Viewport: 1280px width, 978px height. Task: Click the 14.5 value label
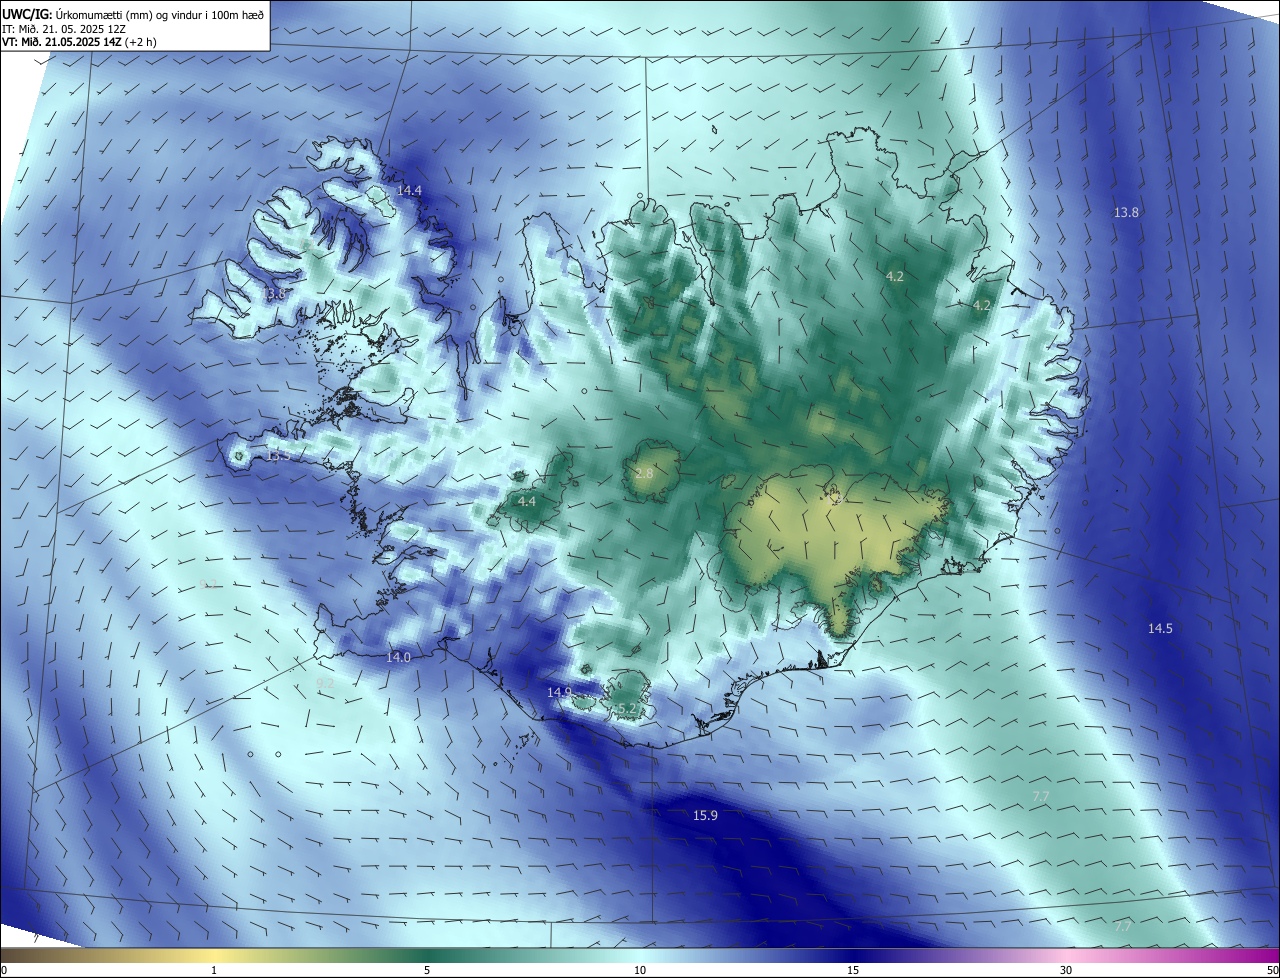click(1160, 628)
